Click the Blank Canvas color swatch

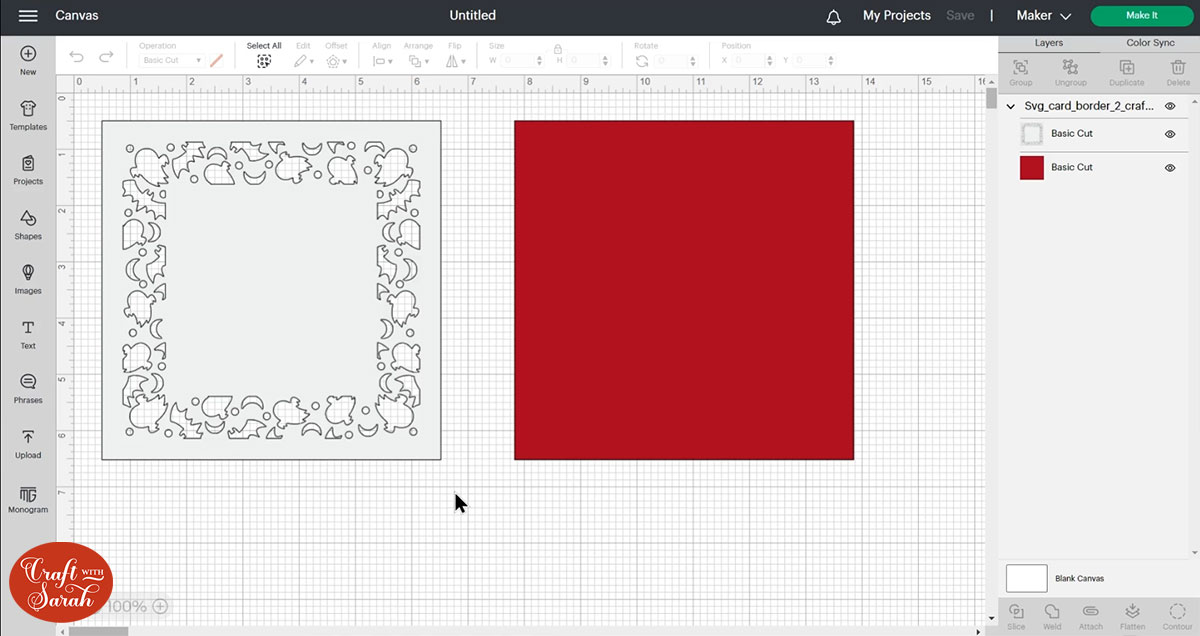tap(1026, 578)
